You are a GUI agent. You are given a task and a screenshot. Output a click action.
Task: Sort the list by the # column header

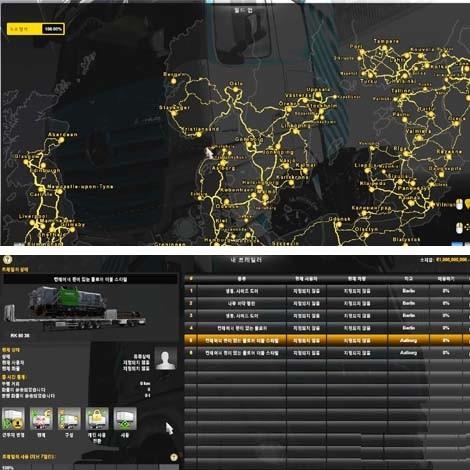coord(191,279)
